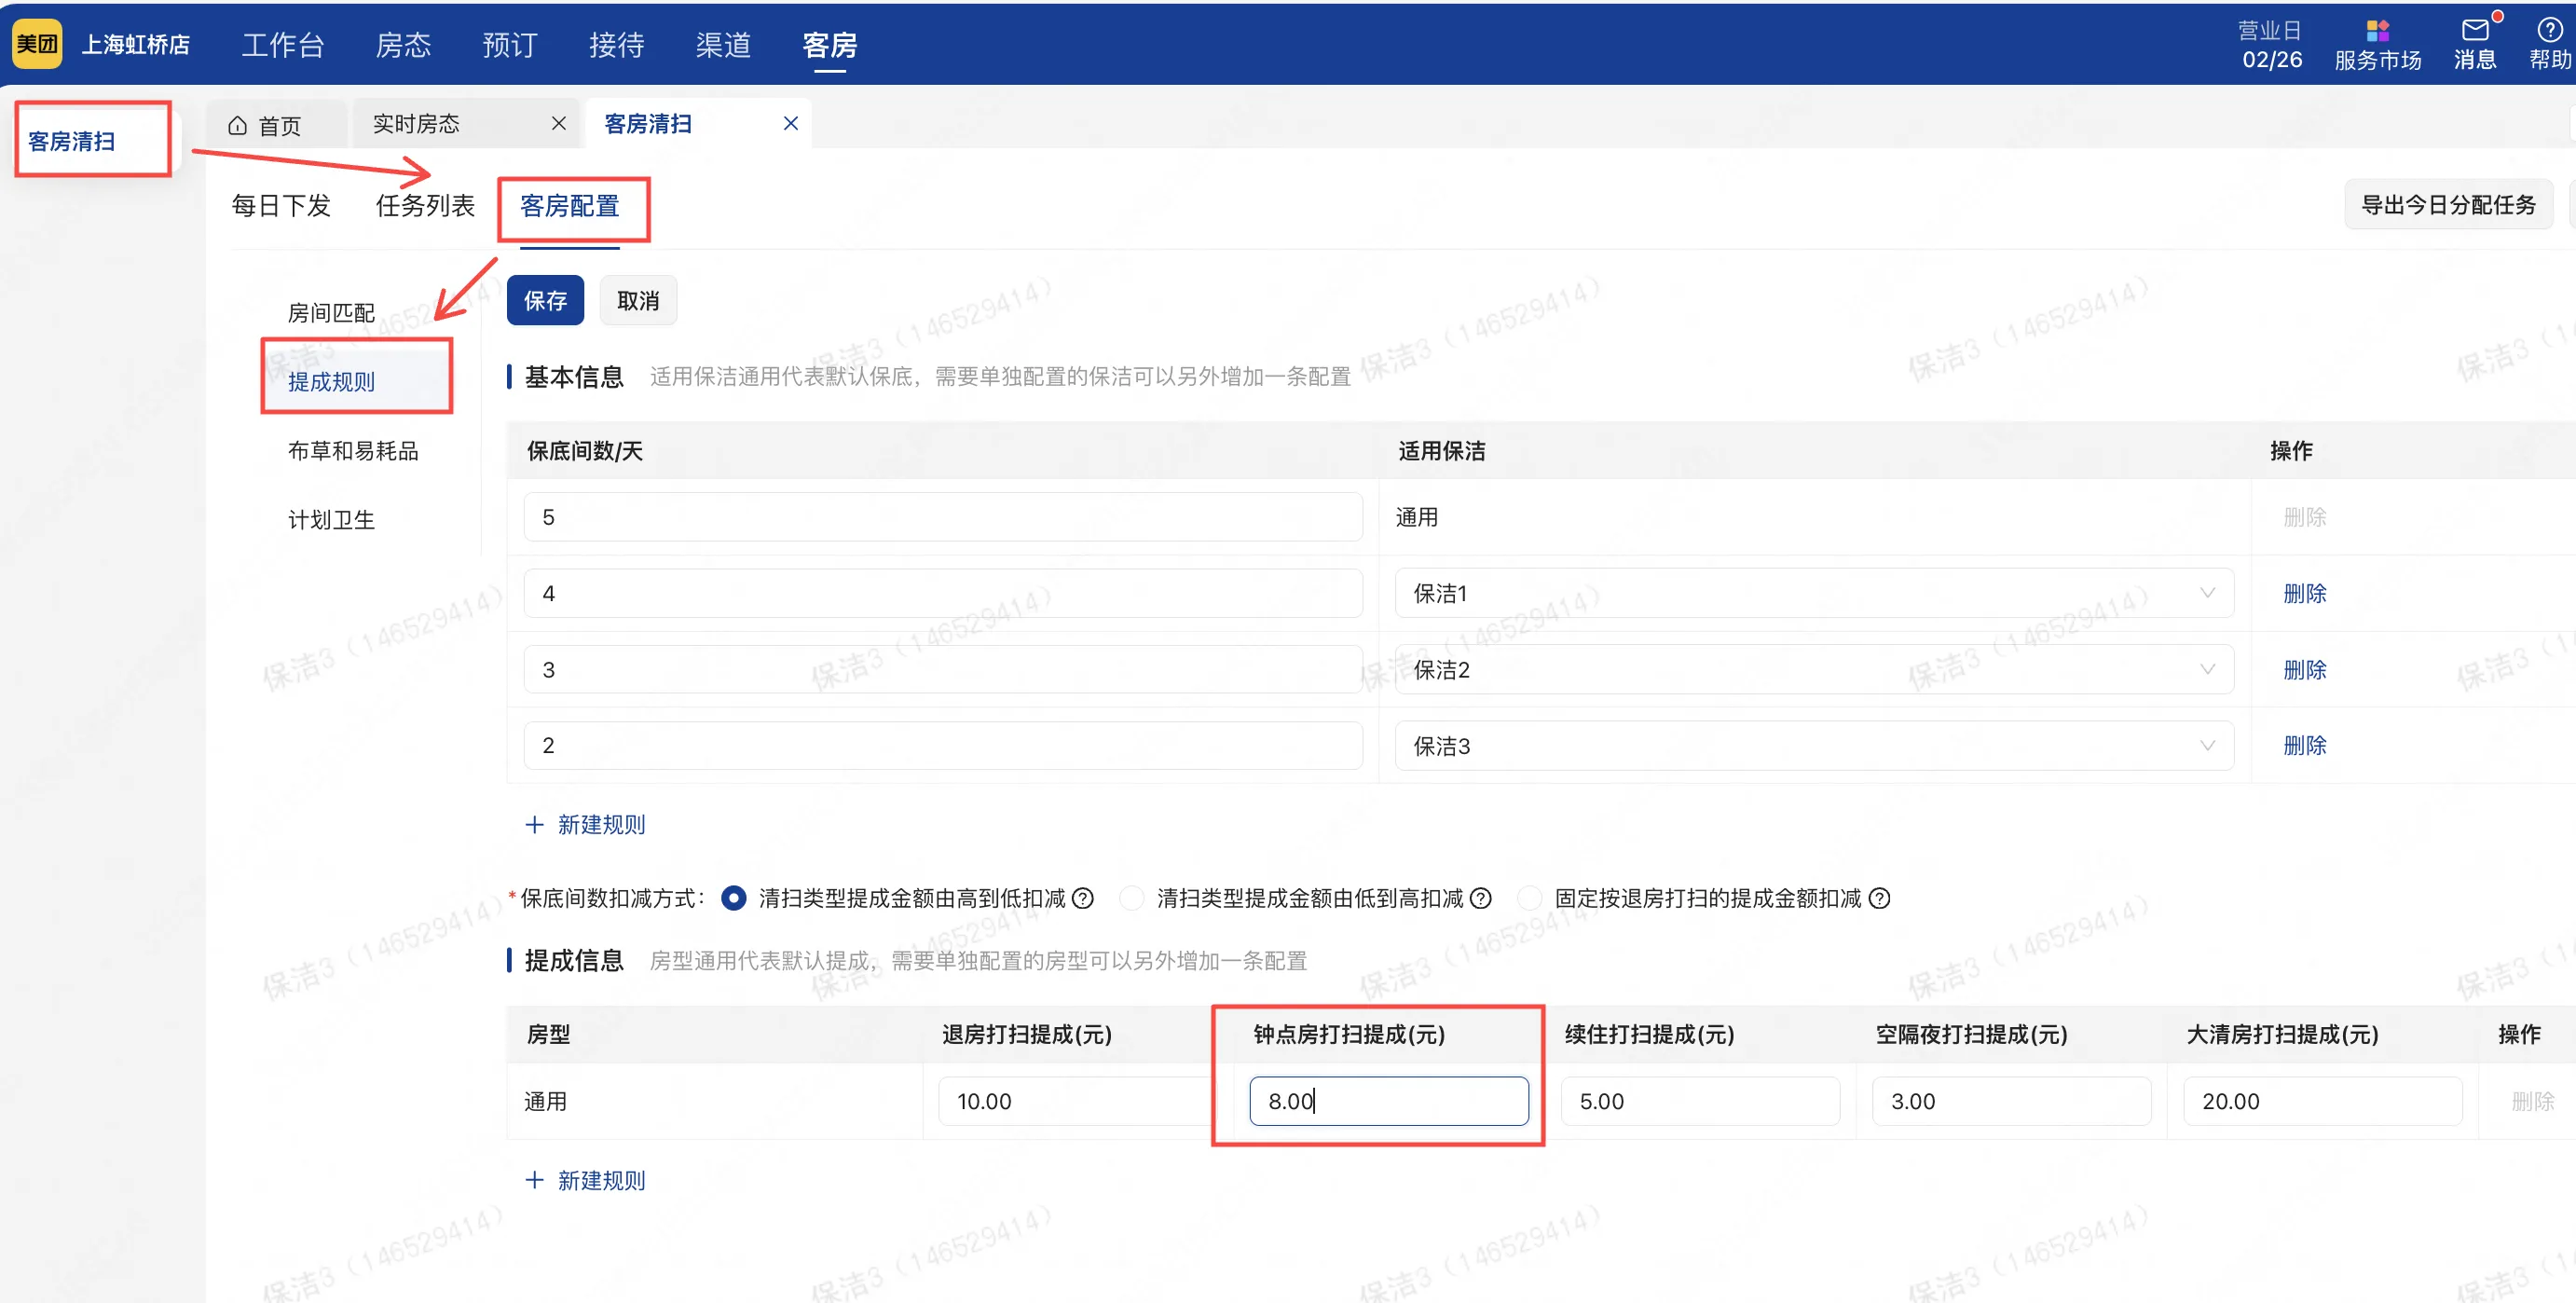Open the 服务市场 marketplace icon

tap(2379, 42)
